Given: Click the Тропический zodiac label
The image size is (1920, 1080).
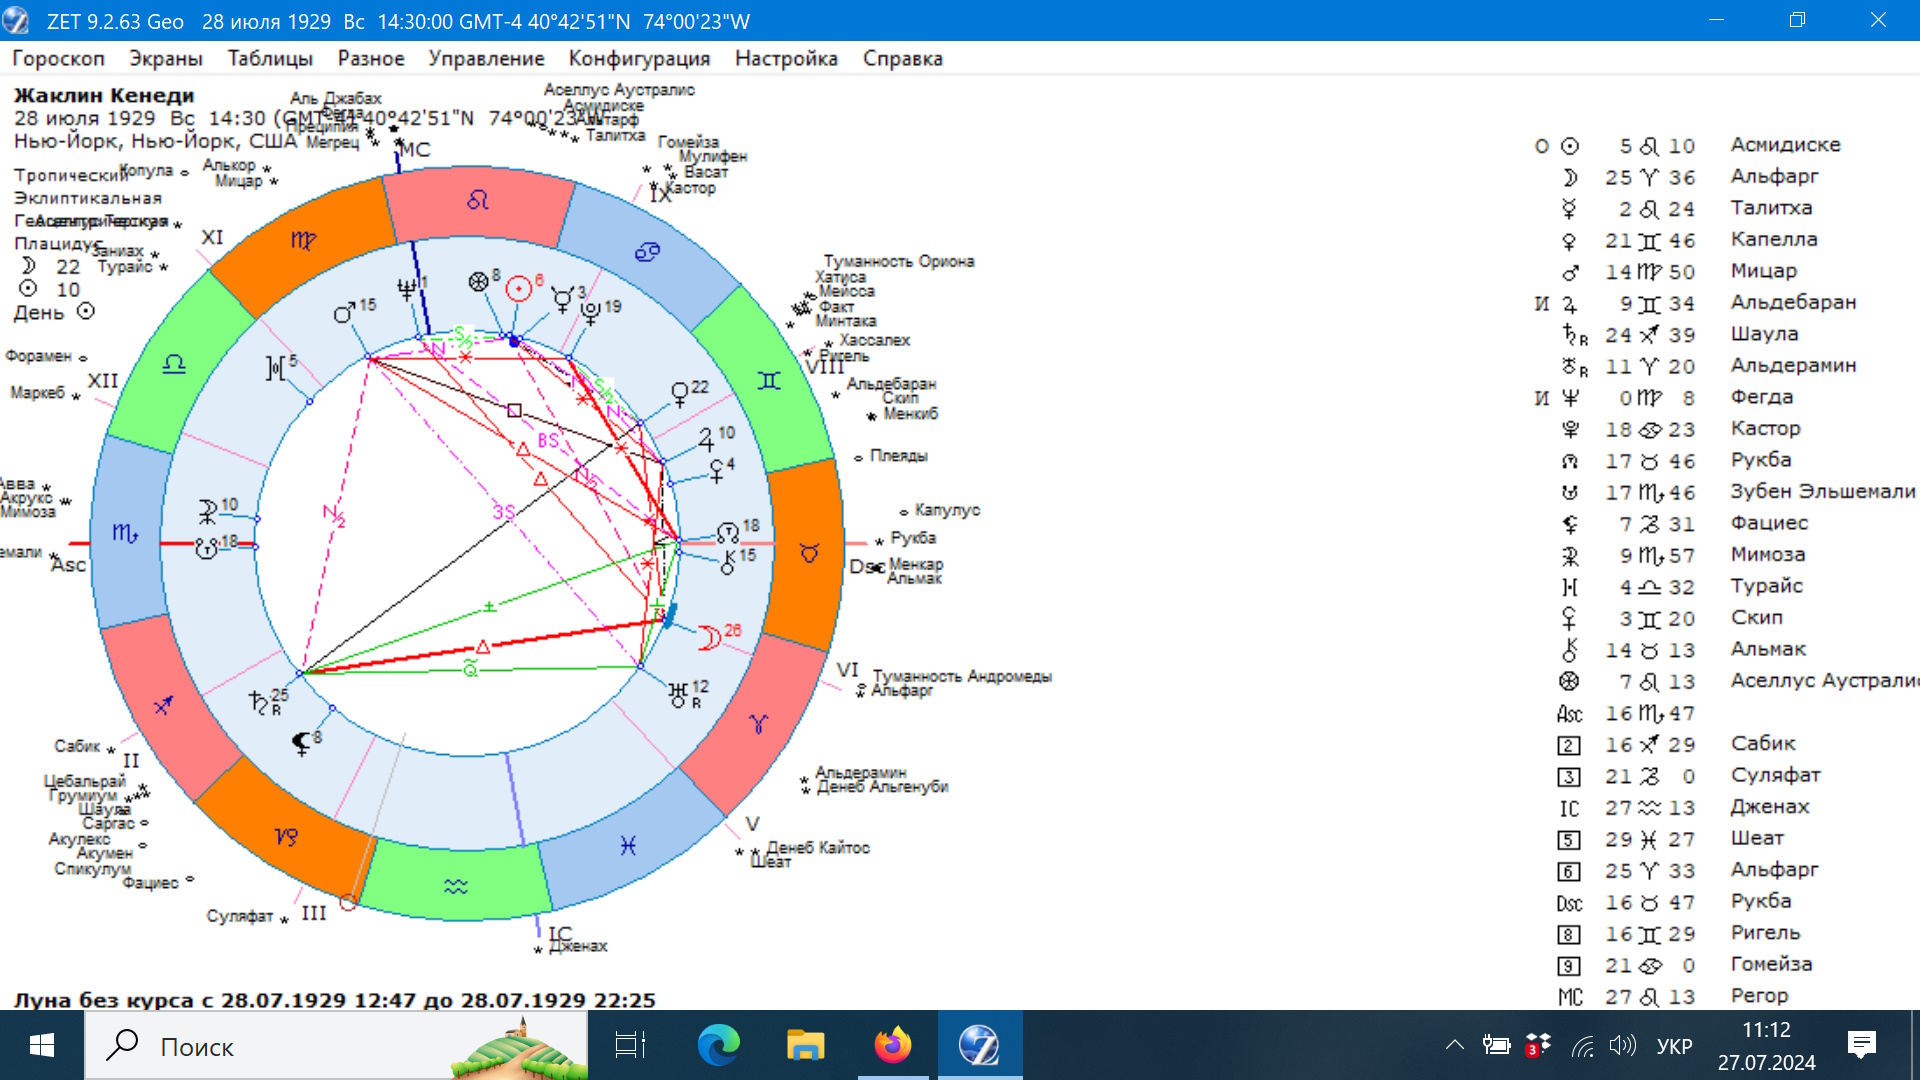Looking at the screenshot, I should [x=71, y=175].
